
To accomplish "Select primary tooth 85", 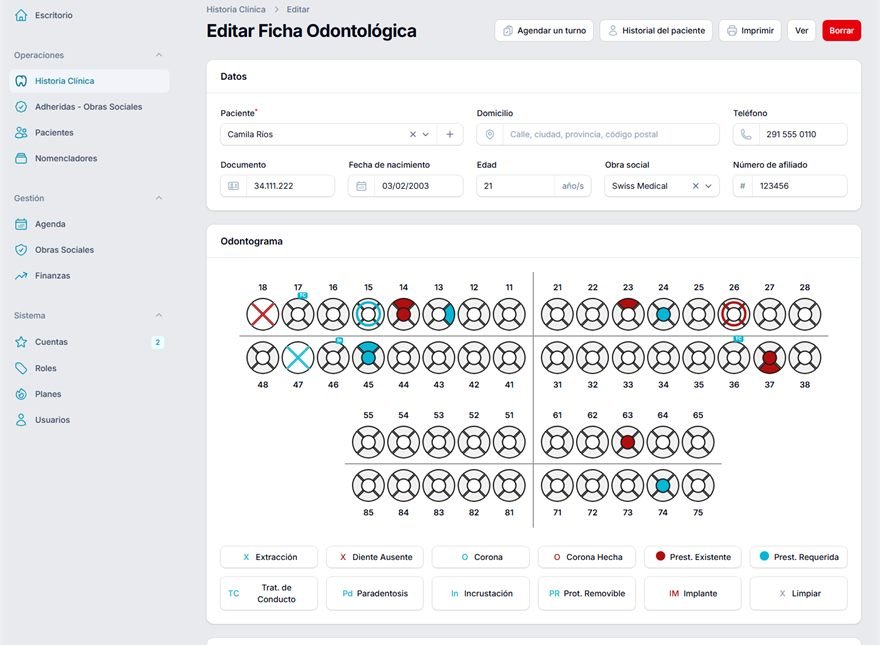I will click(x=368, y=486).
